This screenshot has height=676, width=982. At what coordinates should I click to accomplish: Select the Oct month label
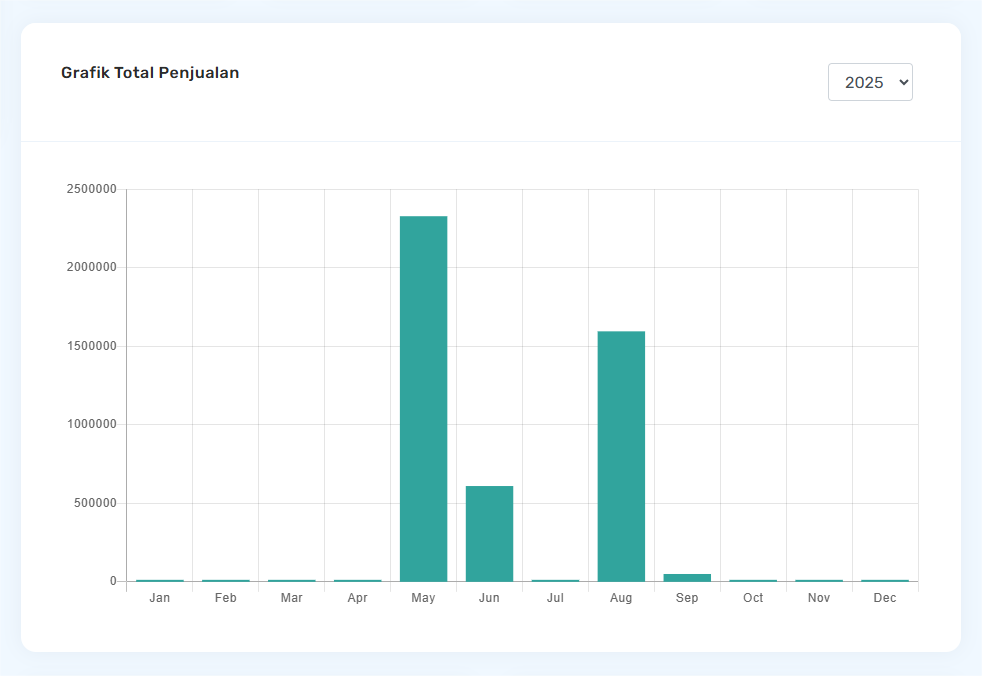click(753, 598)
